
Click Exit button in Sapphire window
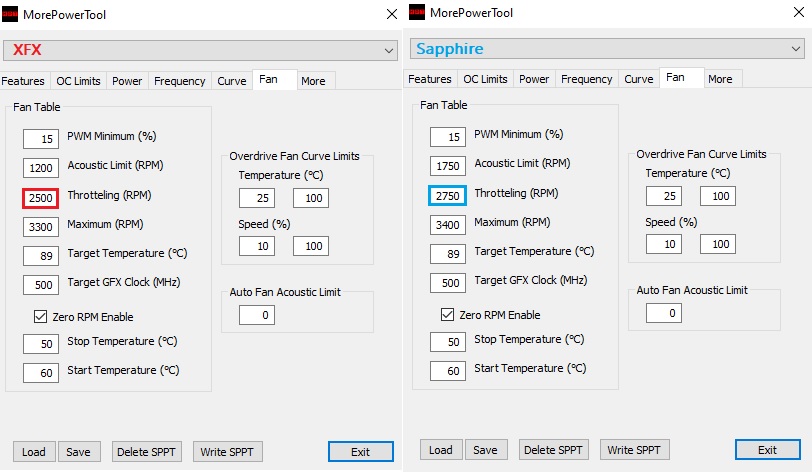(x=767, y=450)
